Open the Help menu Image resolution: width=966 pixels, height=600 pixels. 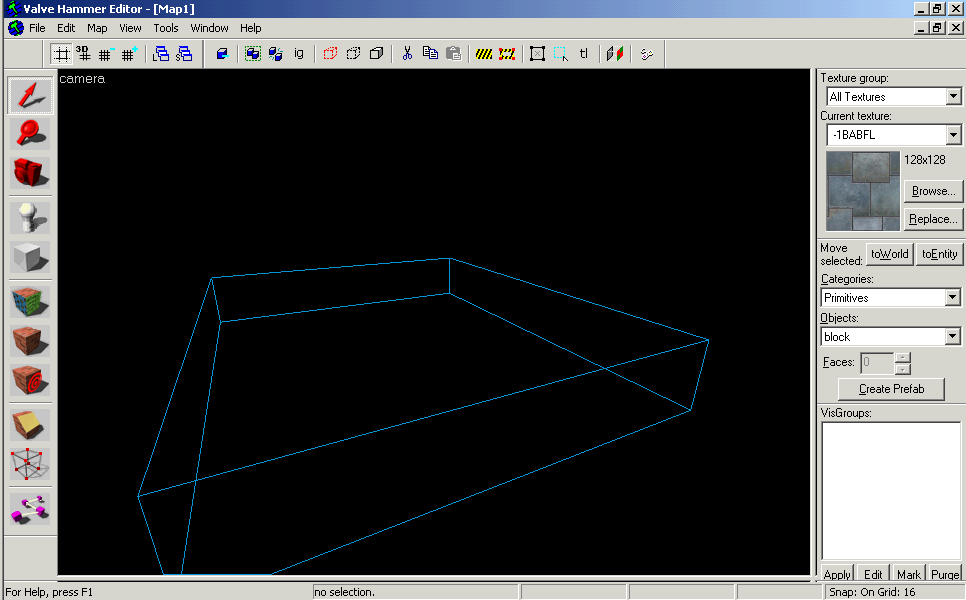(x=250, y=28)
